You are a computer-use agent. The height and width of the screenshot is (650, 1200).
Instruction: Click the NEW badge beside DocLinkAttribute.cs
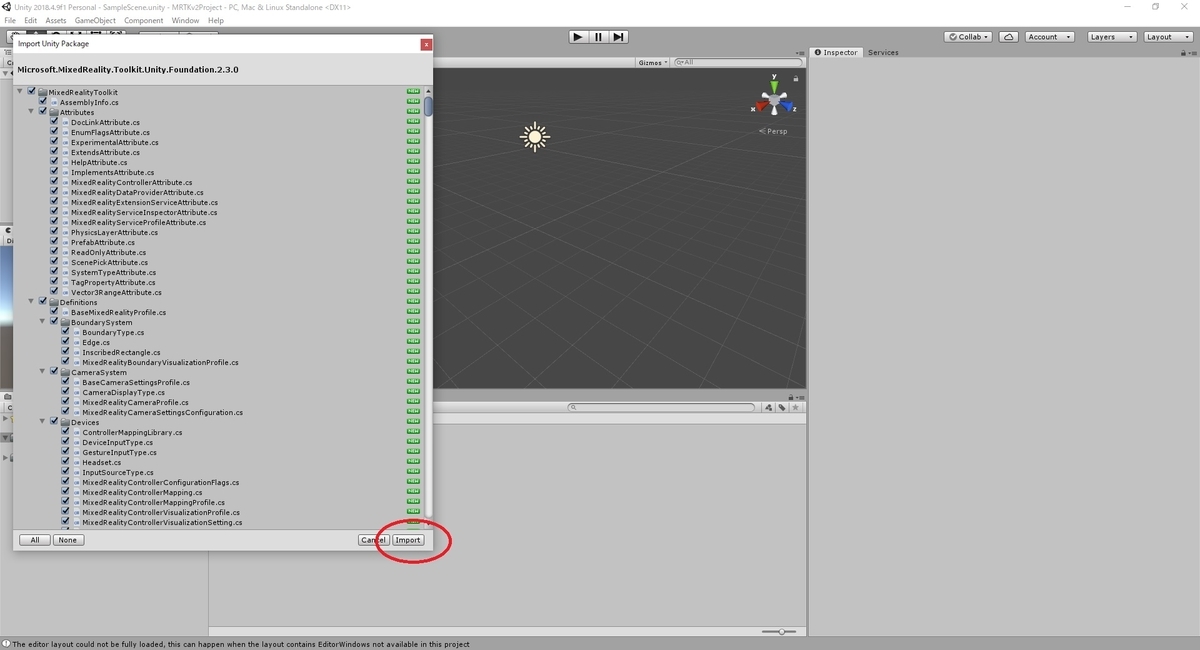413,122
